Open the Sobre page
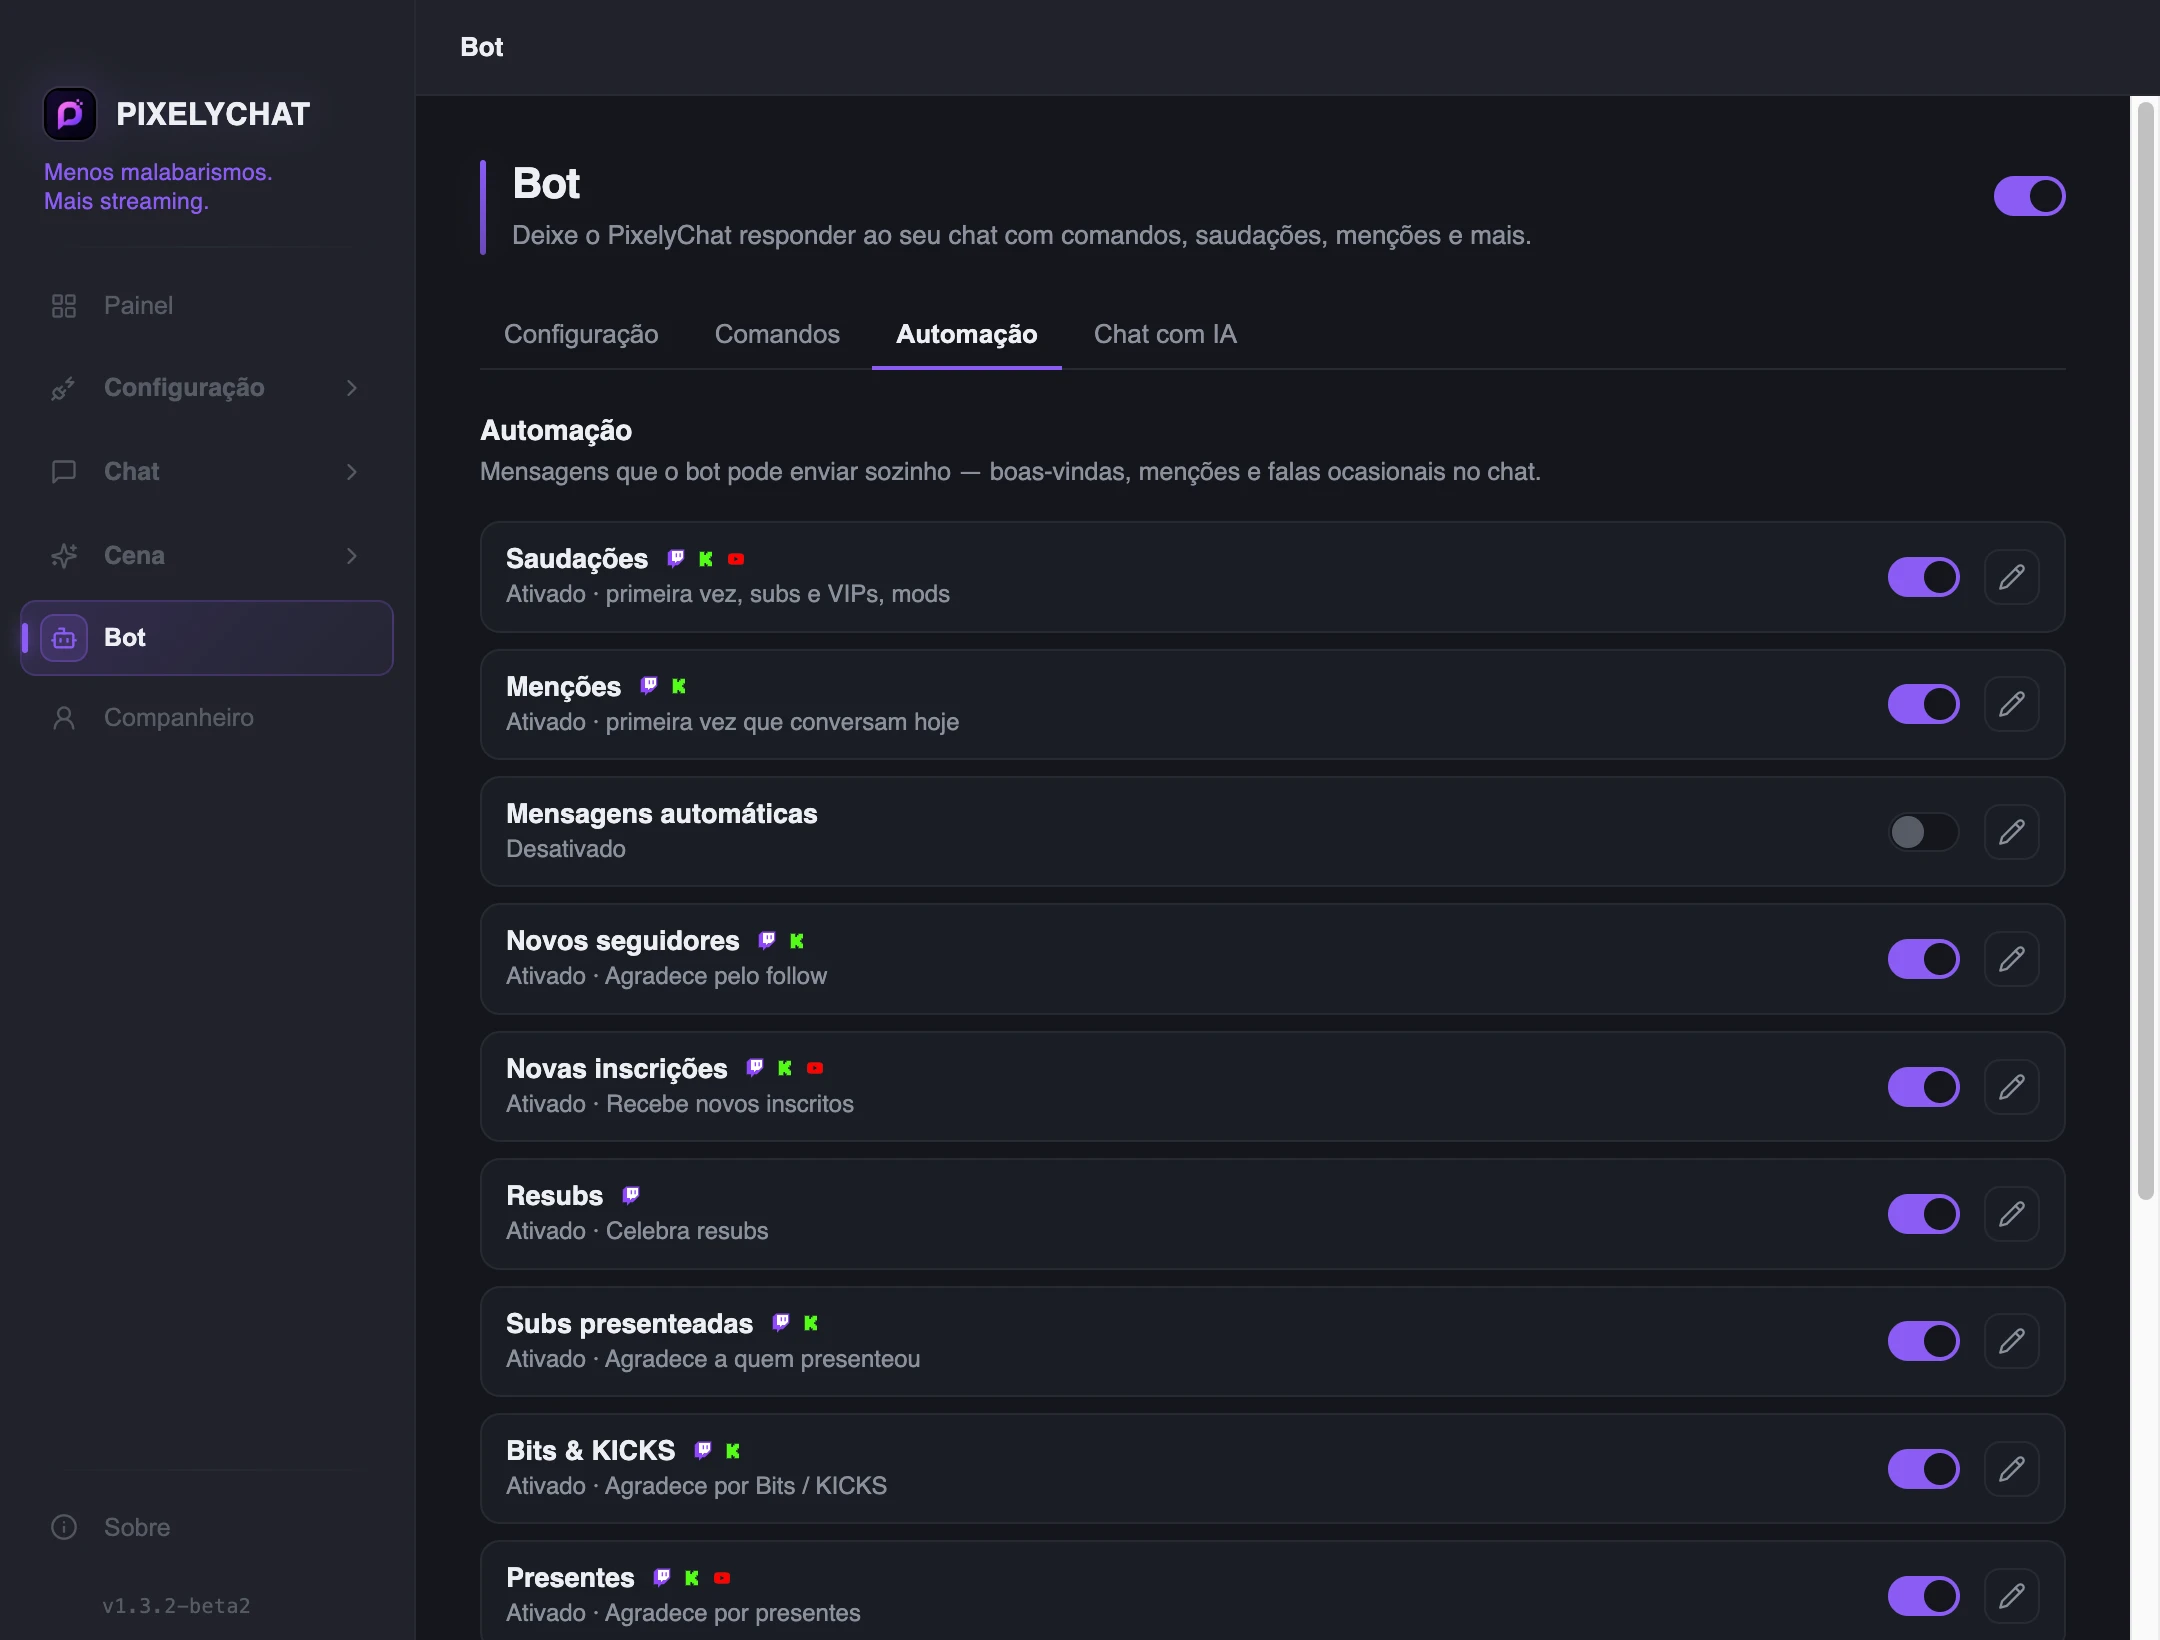This screenshot has width=2160, height=1640. point(206,1528)
